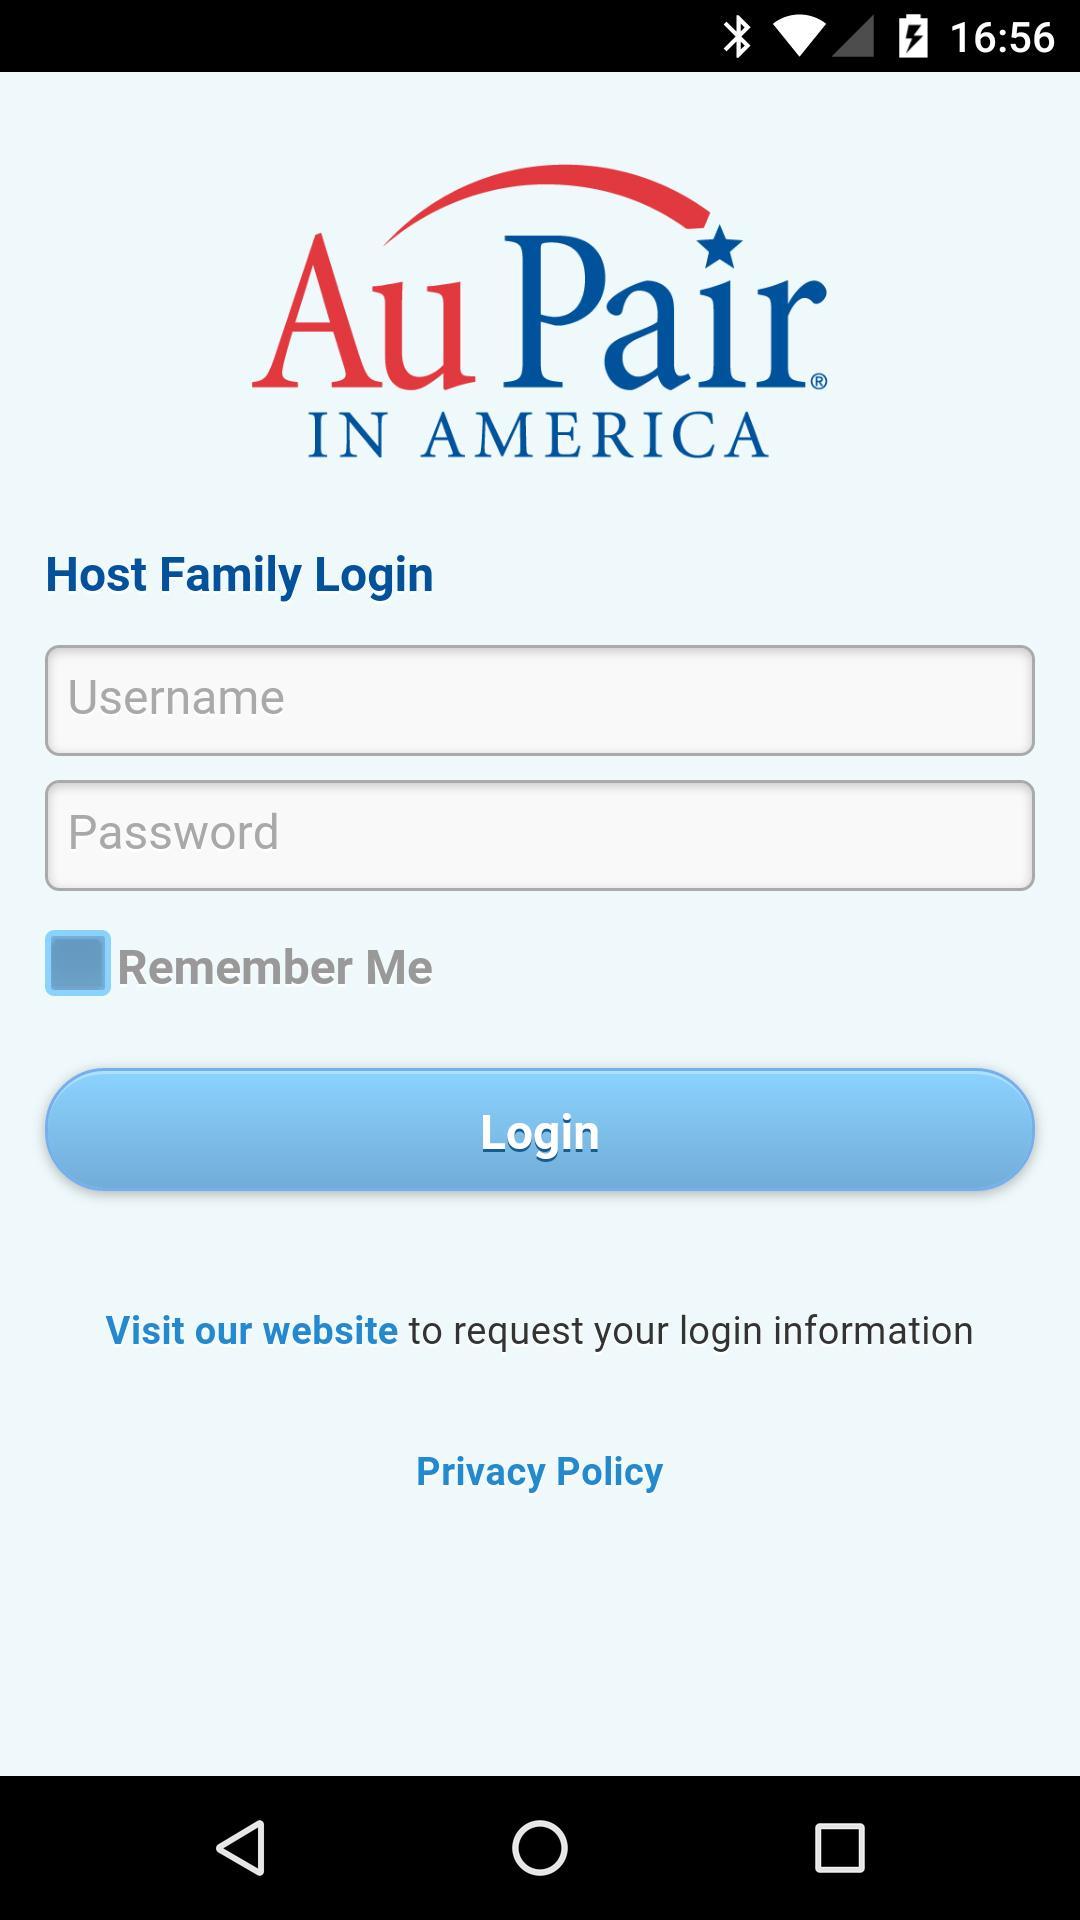
Task: Focus the Password input field
Action: [x=540, y=835]
